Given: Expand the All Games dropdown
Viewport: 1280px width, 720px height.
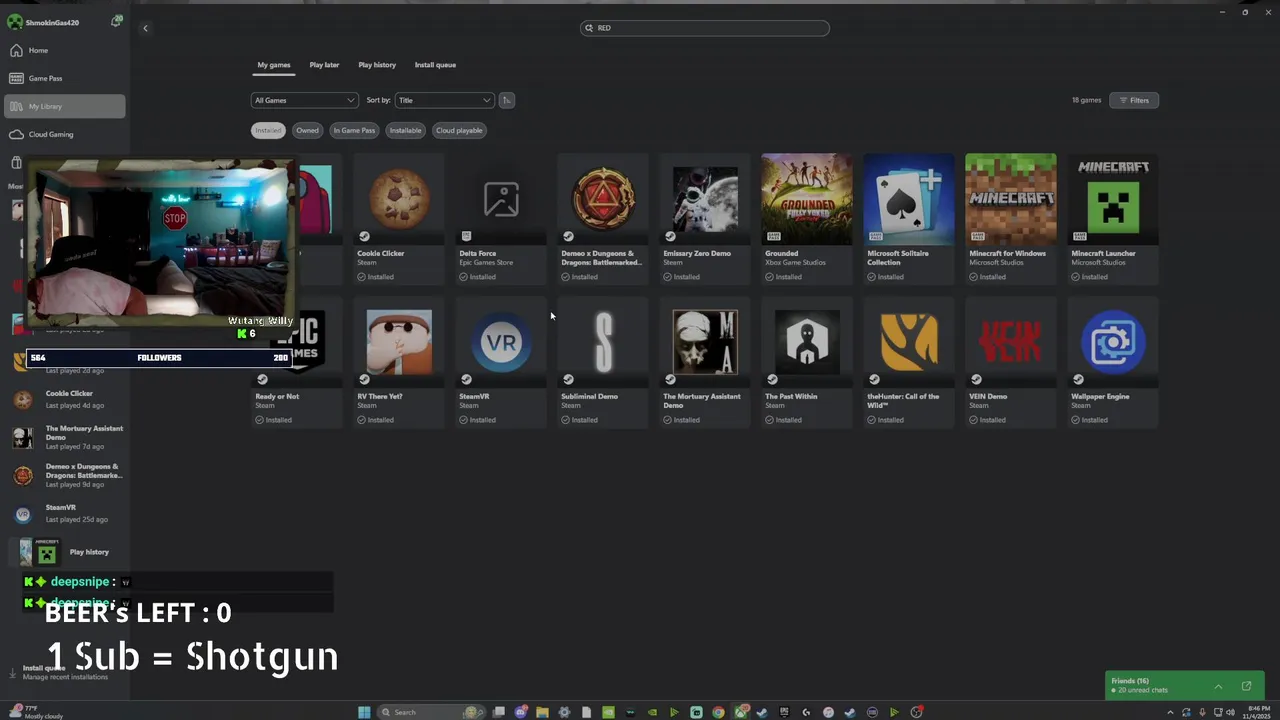Looking at the screenshot, I should (304, 100).
